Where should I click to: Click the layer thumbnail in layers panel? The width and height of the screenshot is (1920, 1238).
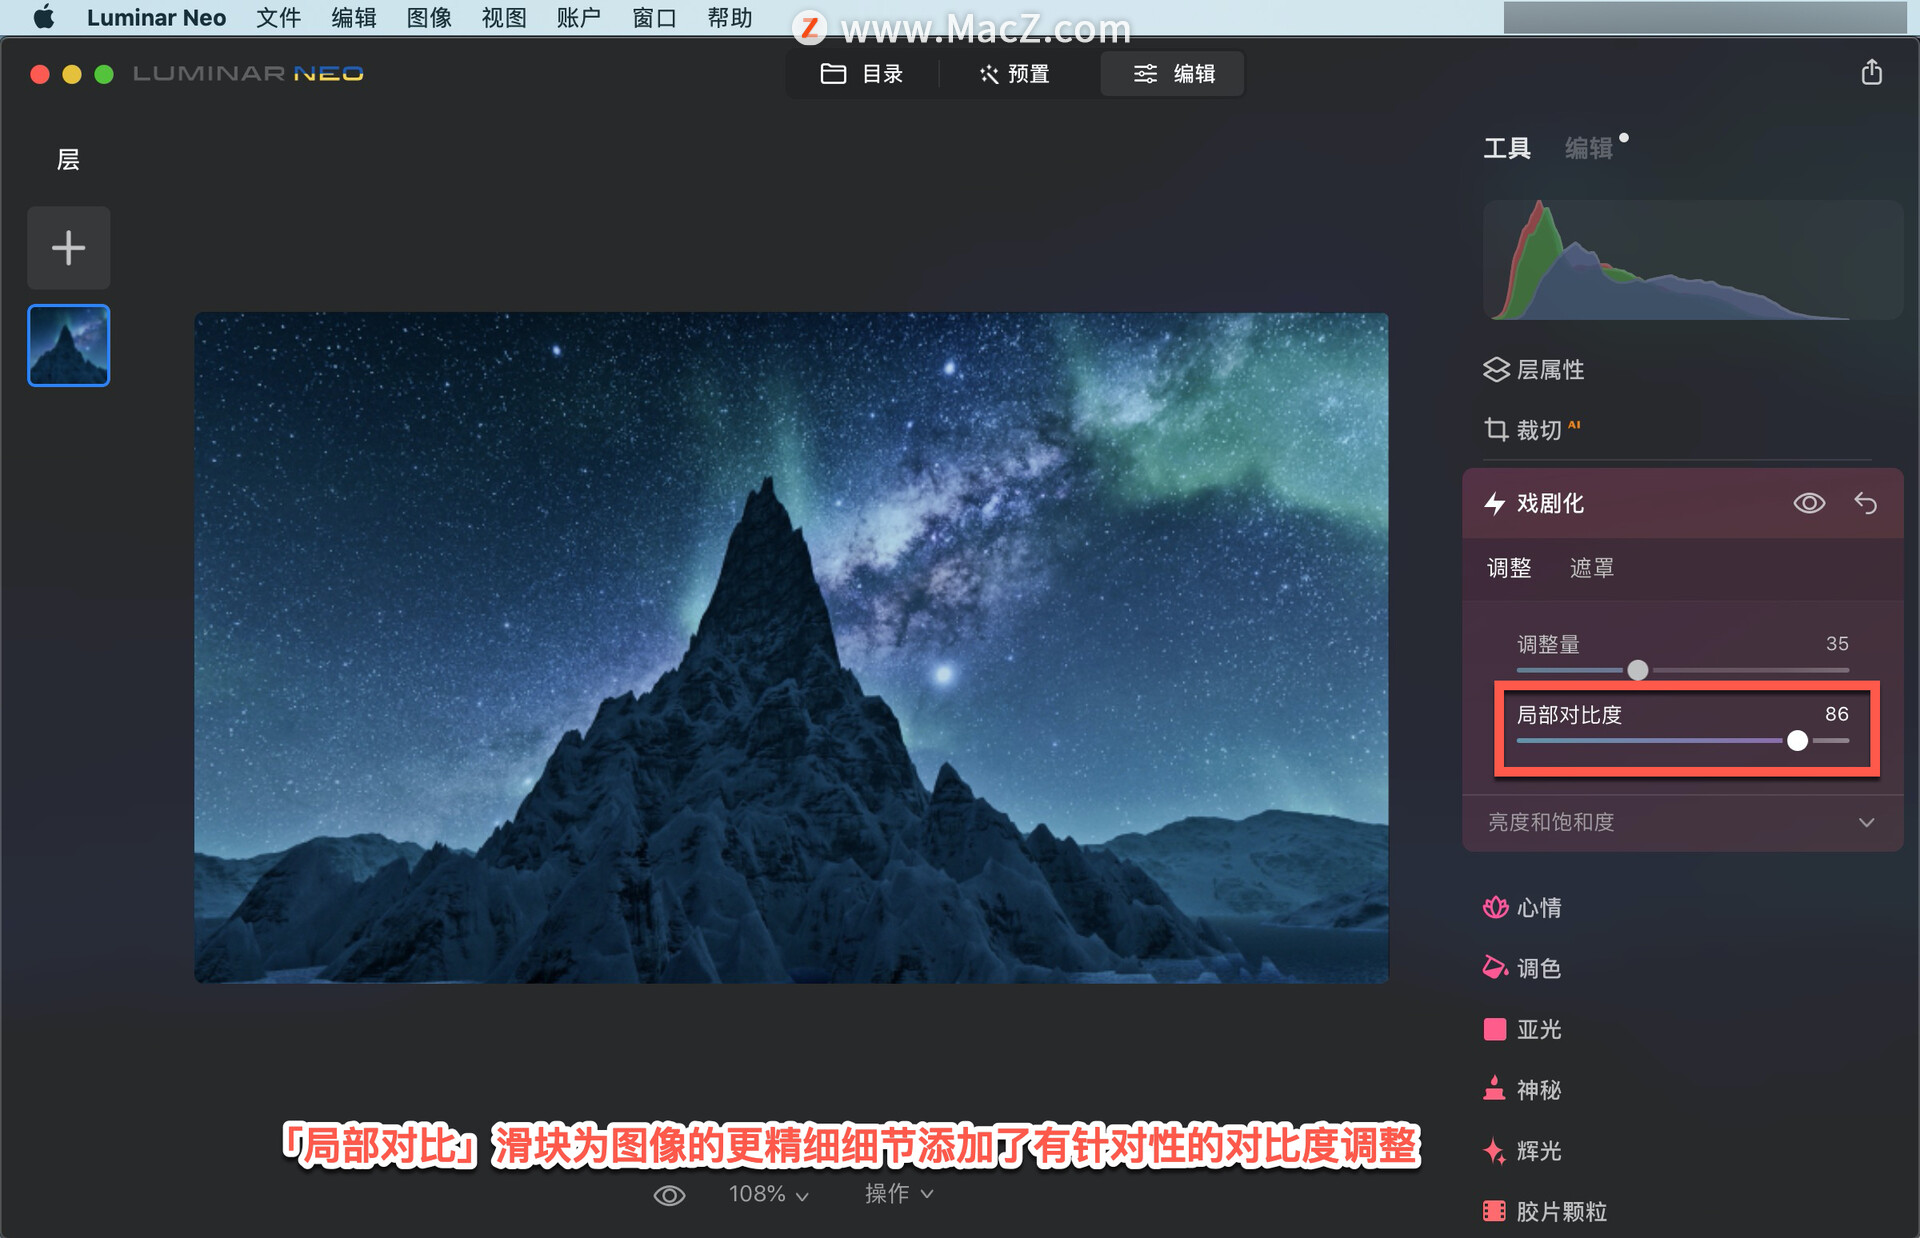[71, 346]
